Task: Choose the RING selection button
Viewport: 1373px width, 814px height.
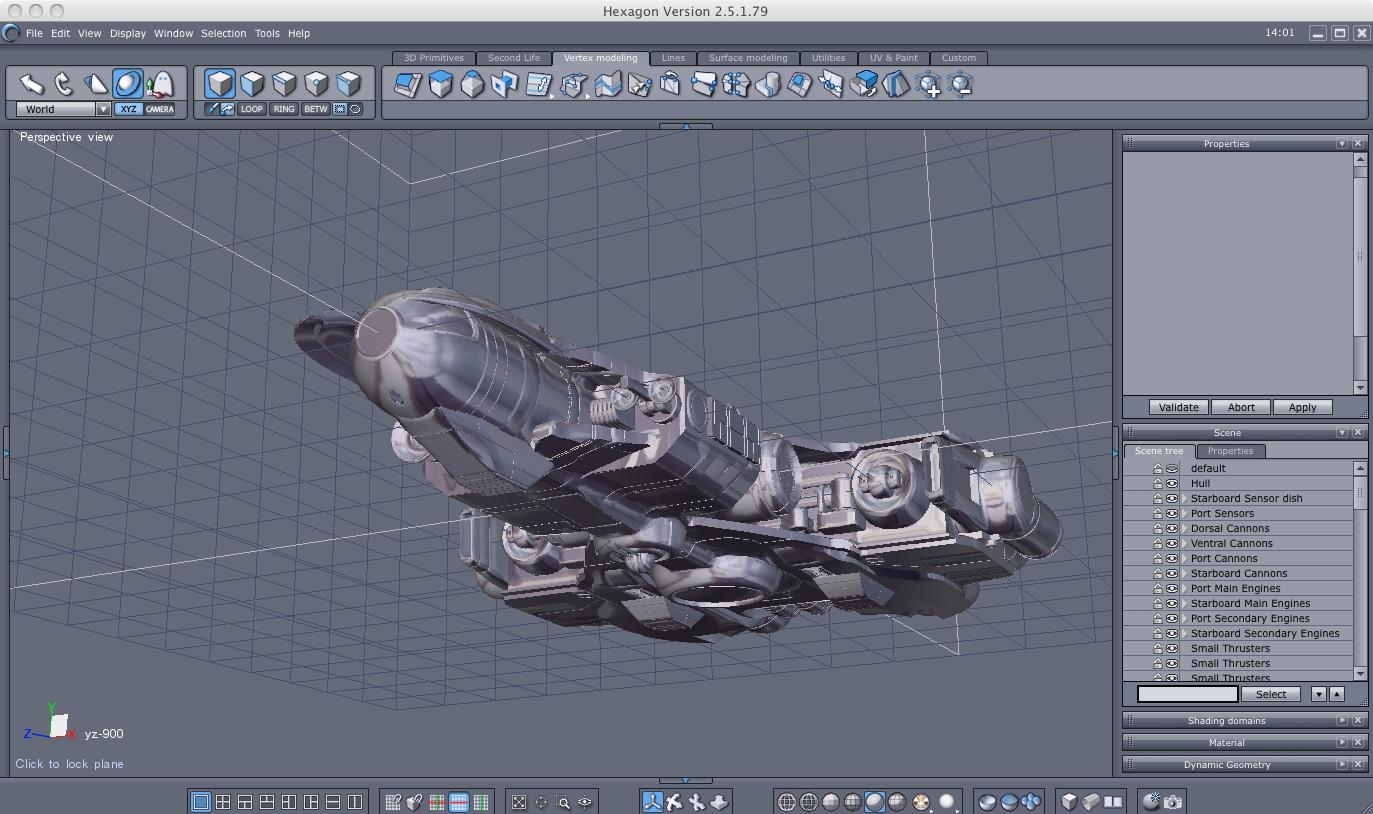Action: click(x=284, y=109)
